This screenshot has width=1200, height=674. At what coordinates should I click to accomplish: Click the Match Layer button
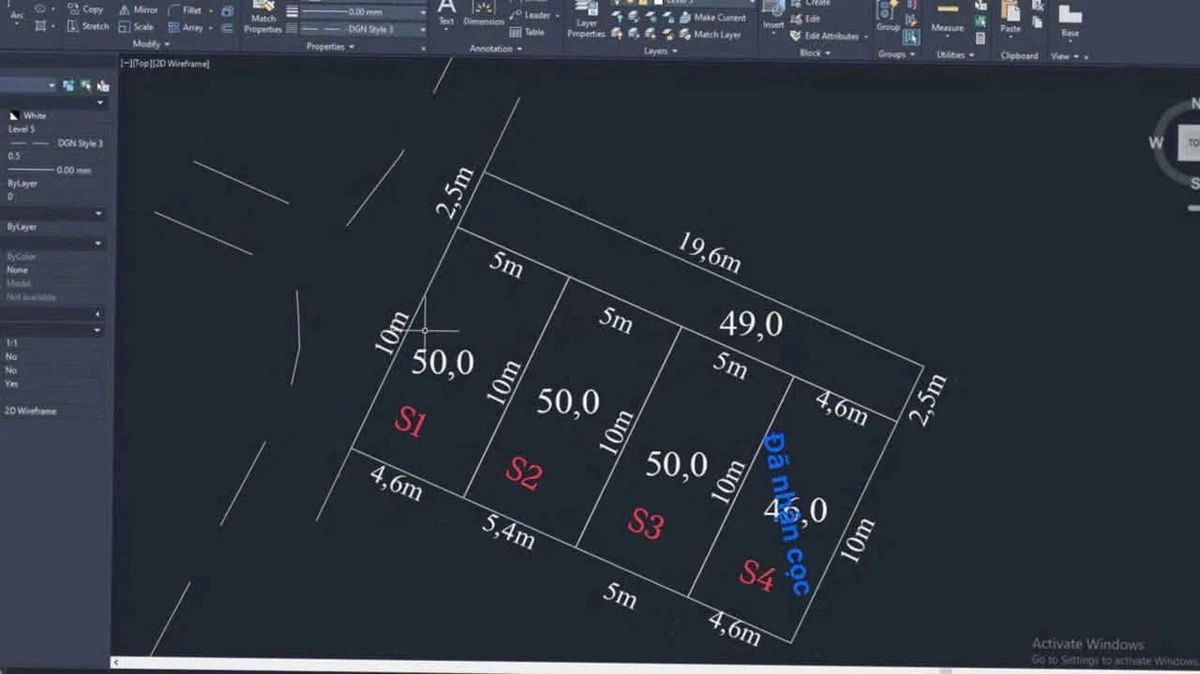click(709, 34)
